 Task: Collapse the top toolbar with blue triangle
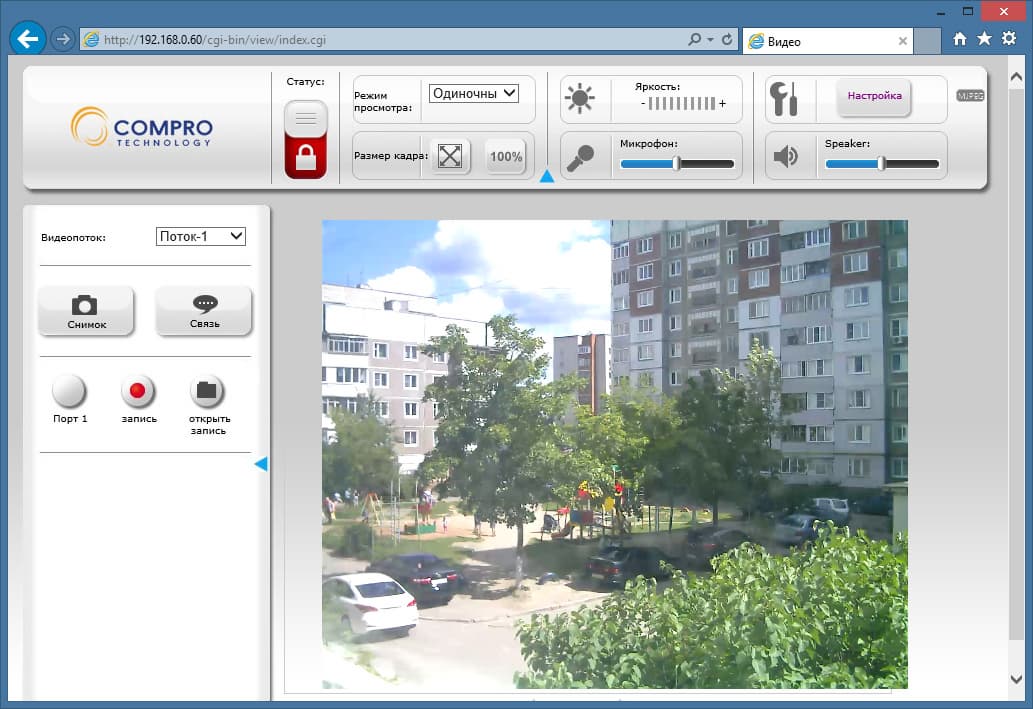547,176
